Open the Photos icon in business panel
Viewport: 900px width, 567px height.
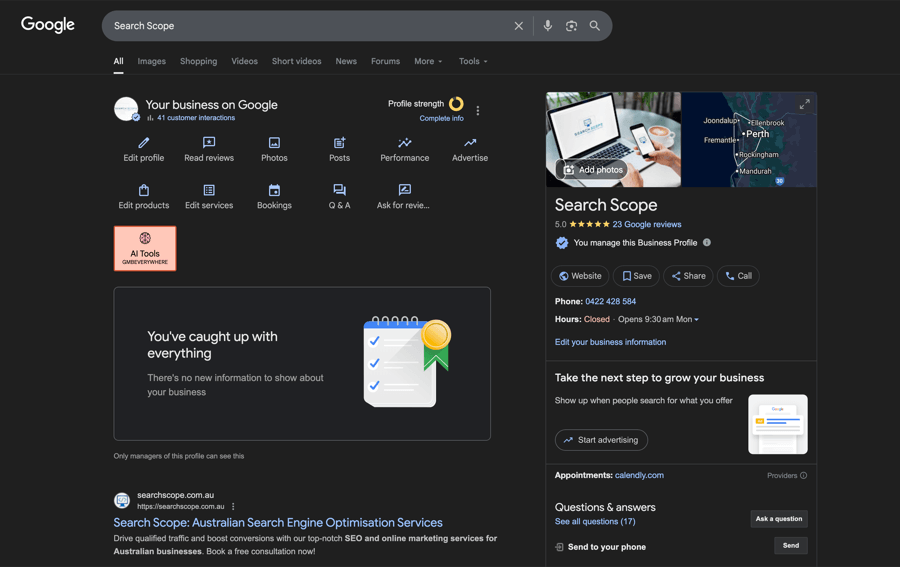[x=274, y=142]
